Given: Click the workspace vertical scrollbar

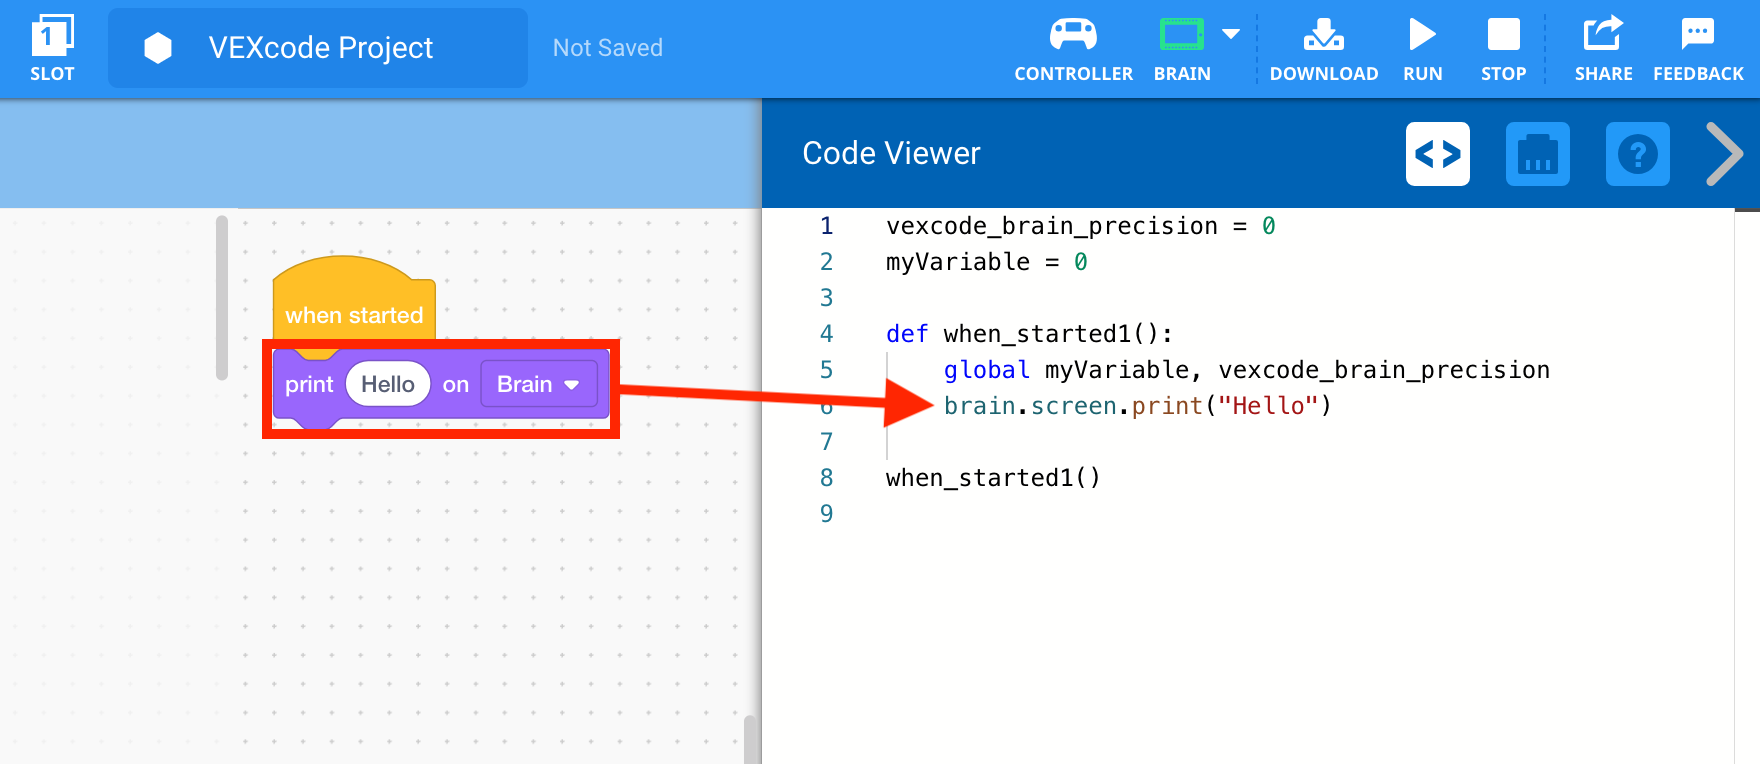Looking at the screenshot, I should [x=222, y=298].
